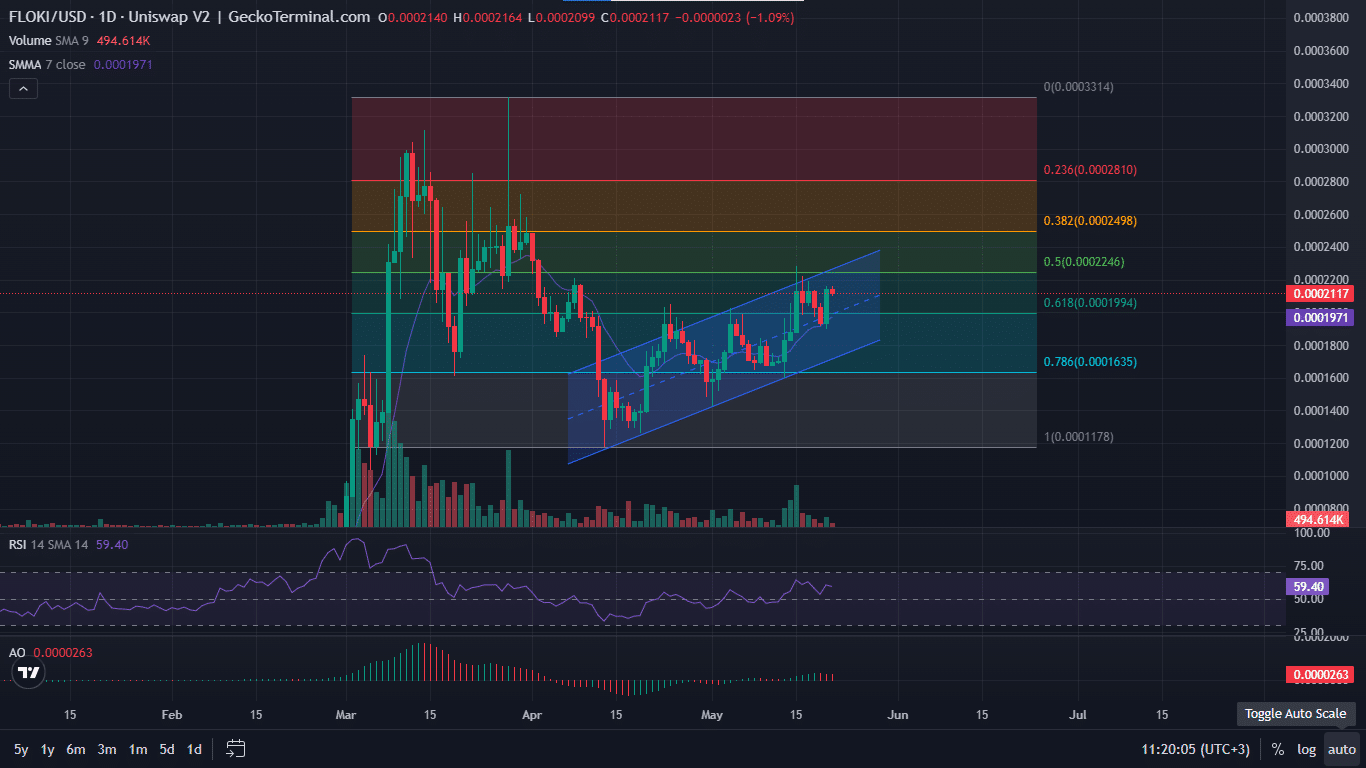Click the current price tag 0.0002117
Image resolution: width=1366 pixels, height=768 pixels.
click(x=1321, y=294)
